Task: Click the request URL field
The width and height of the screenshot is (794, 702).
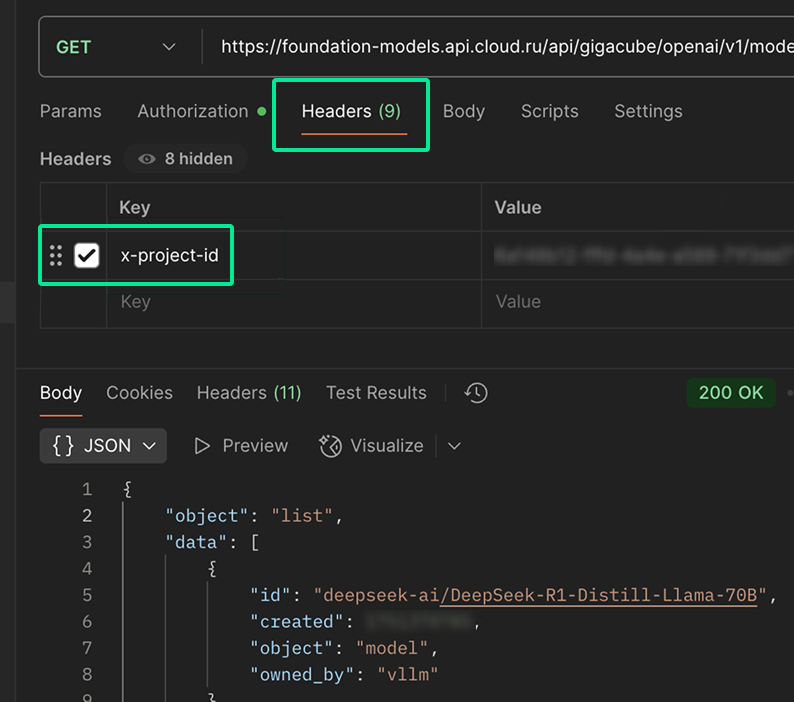Action: [506, 47]
